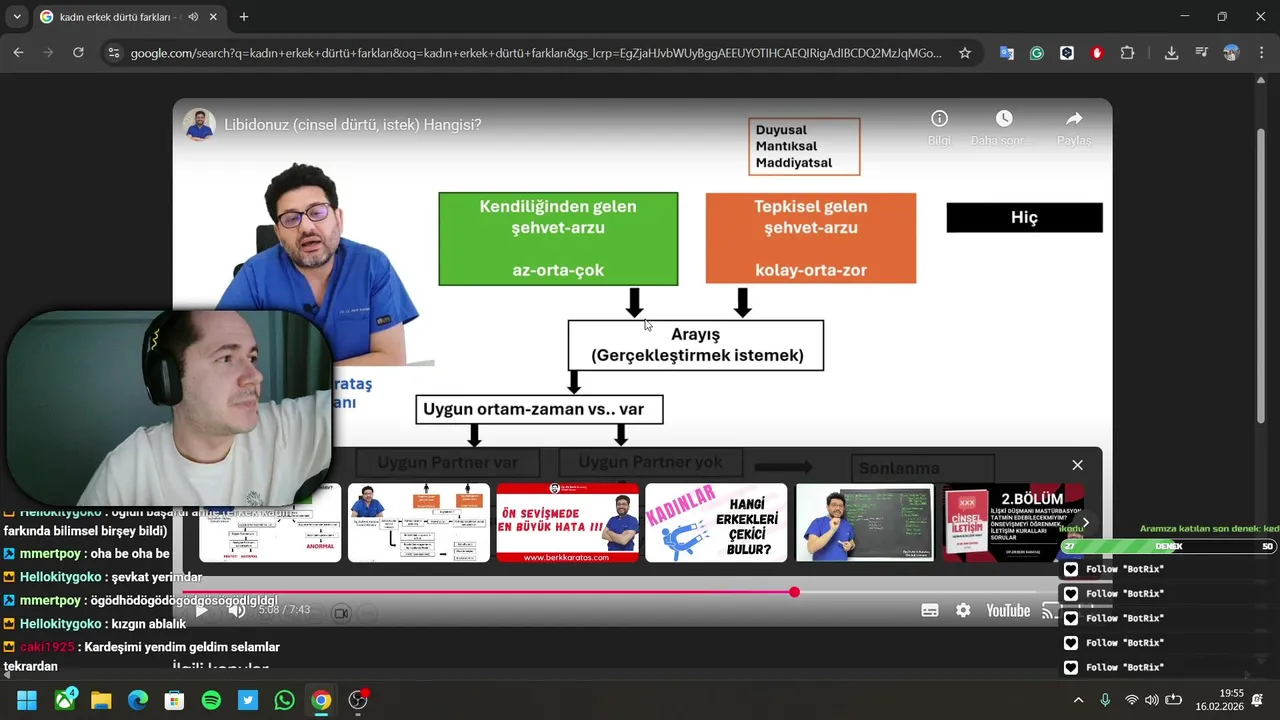Click the Paylaş share icon

1074,119
